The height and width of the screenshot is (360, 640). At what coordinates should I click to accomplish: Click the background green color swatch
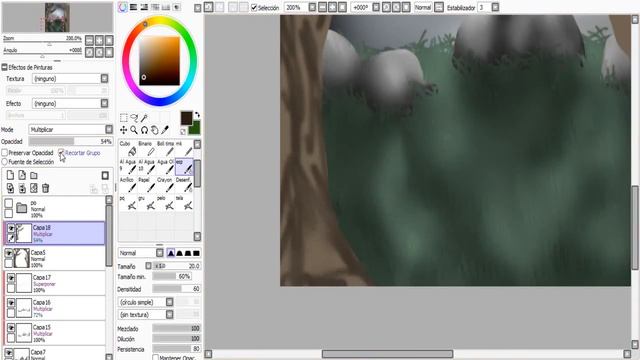pyautogui.click(x=196, y=128)
